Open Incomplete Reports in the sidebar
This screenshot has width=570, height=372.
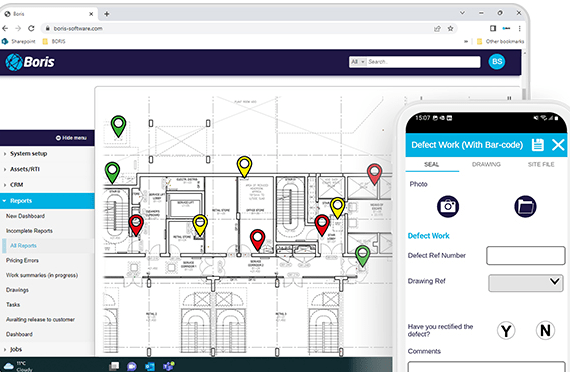(x=29, y=231)
